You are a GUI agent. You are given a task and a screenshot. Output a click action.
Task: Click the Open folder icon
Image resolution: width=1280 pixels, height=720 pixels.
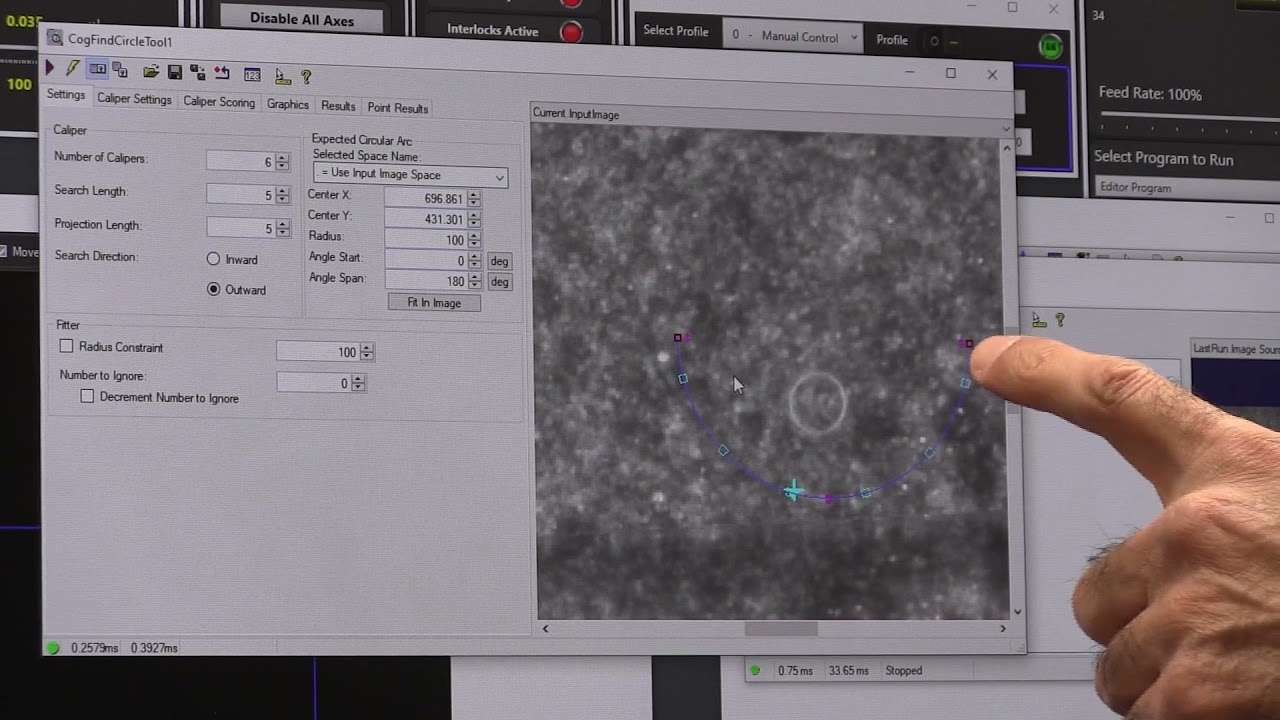click(151, 71)
